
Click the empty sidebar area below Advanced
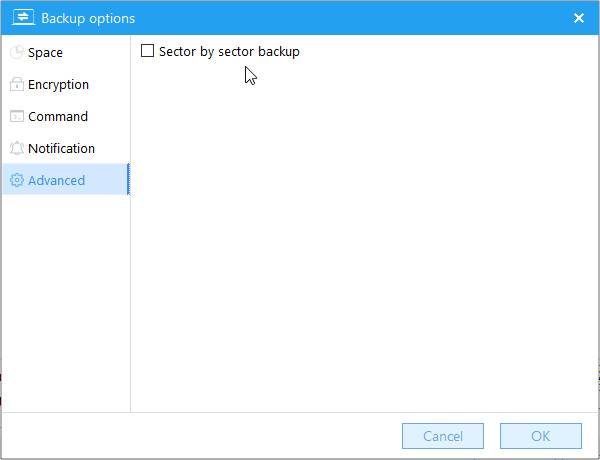pyautogui.click(x=66, y=302)
